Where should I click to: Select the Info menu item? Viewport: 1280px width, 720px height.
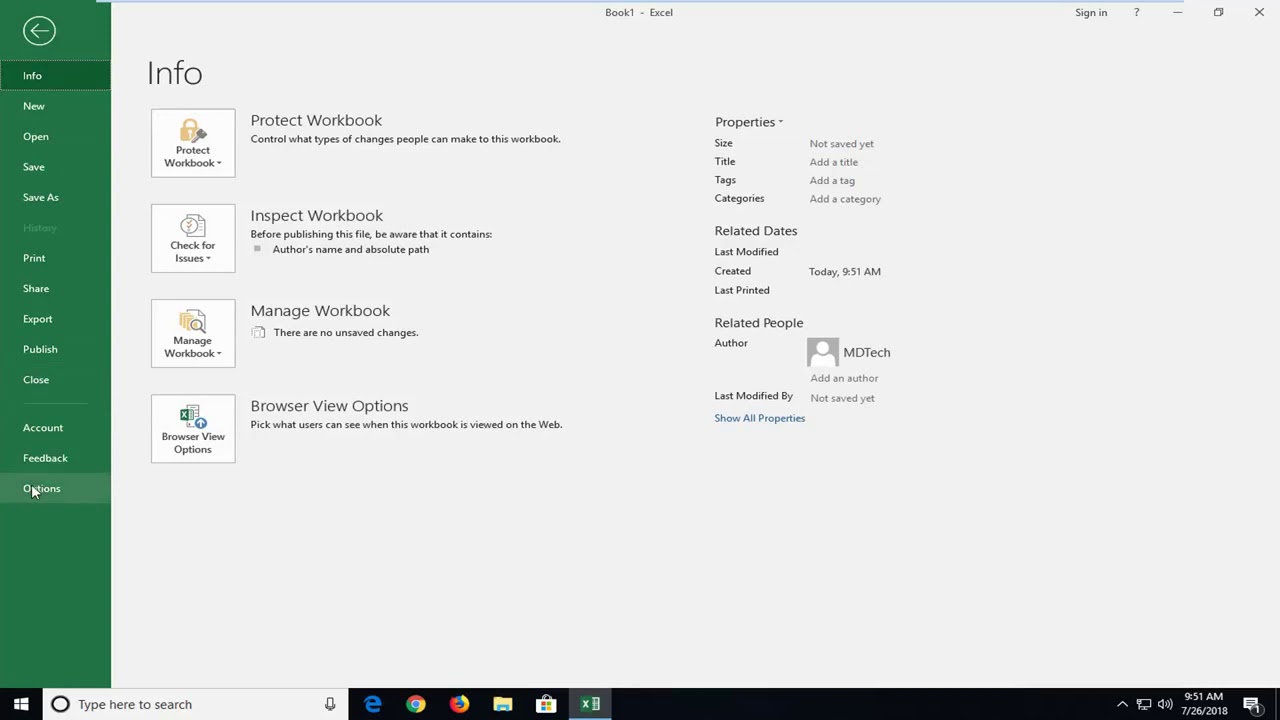point(55,75)
